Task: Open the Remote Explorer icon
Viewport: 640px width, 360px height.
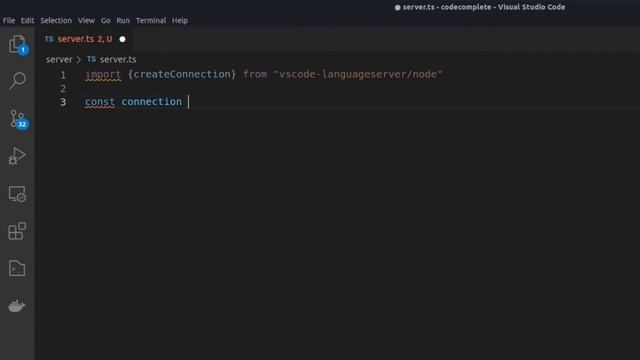Action: tap(17, 194)
